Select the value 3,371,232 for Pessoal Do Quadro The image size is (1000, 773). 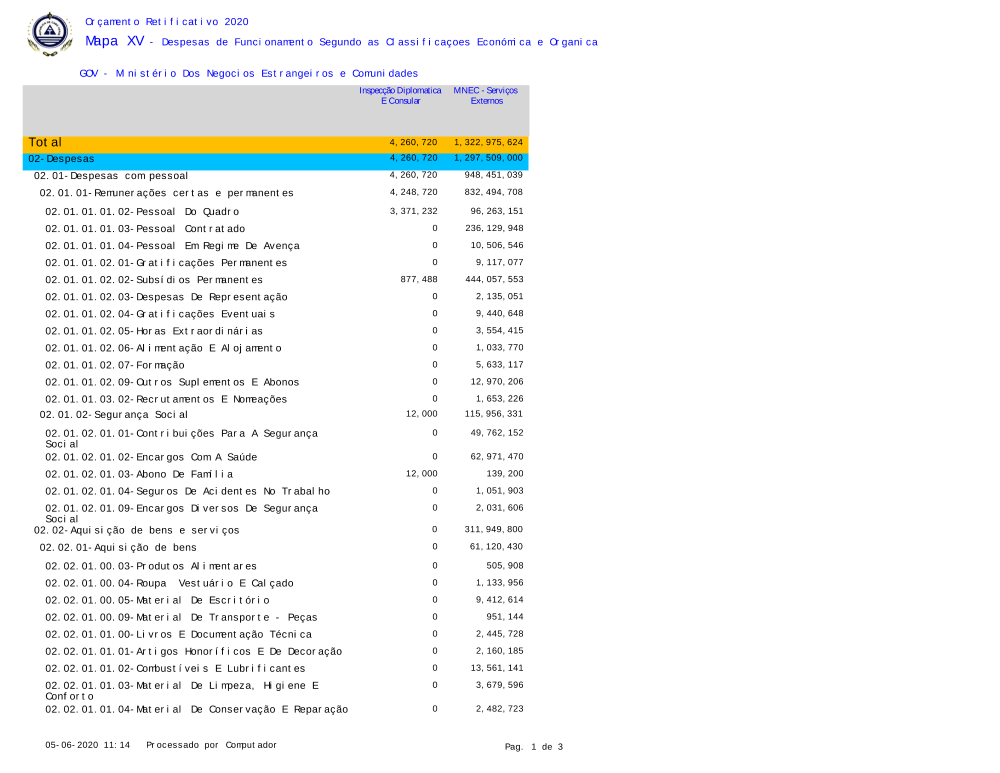(413, 212)
